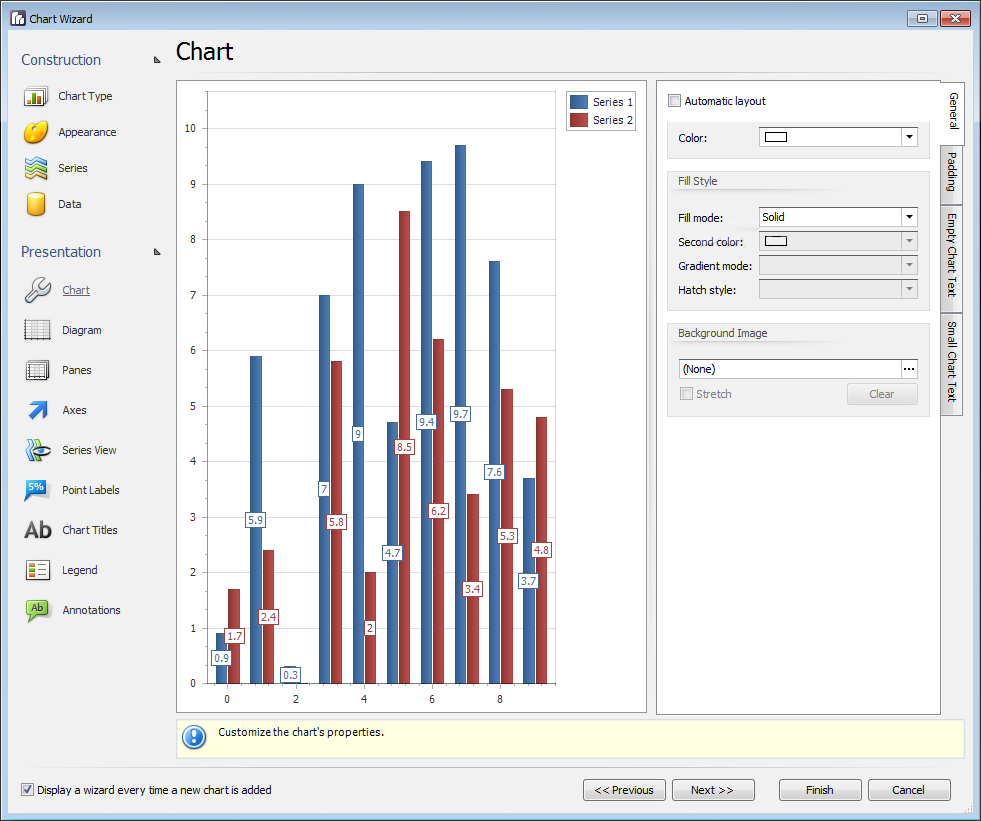Click the Series layered waves icon
Image resolution: width=981 pixels, height=821 pixels.
point(36,168)
